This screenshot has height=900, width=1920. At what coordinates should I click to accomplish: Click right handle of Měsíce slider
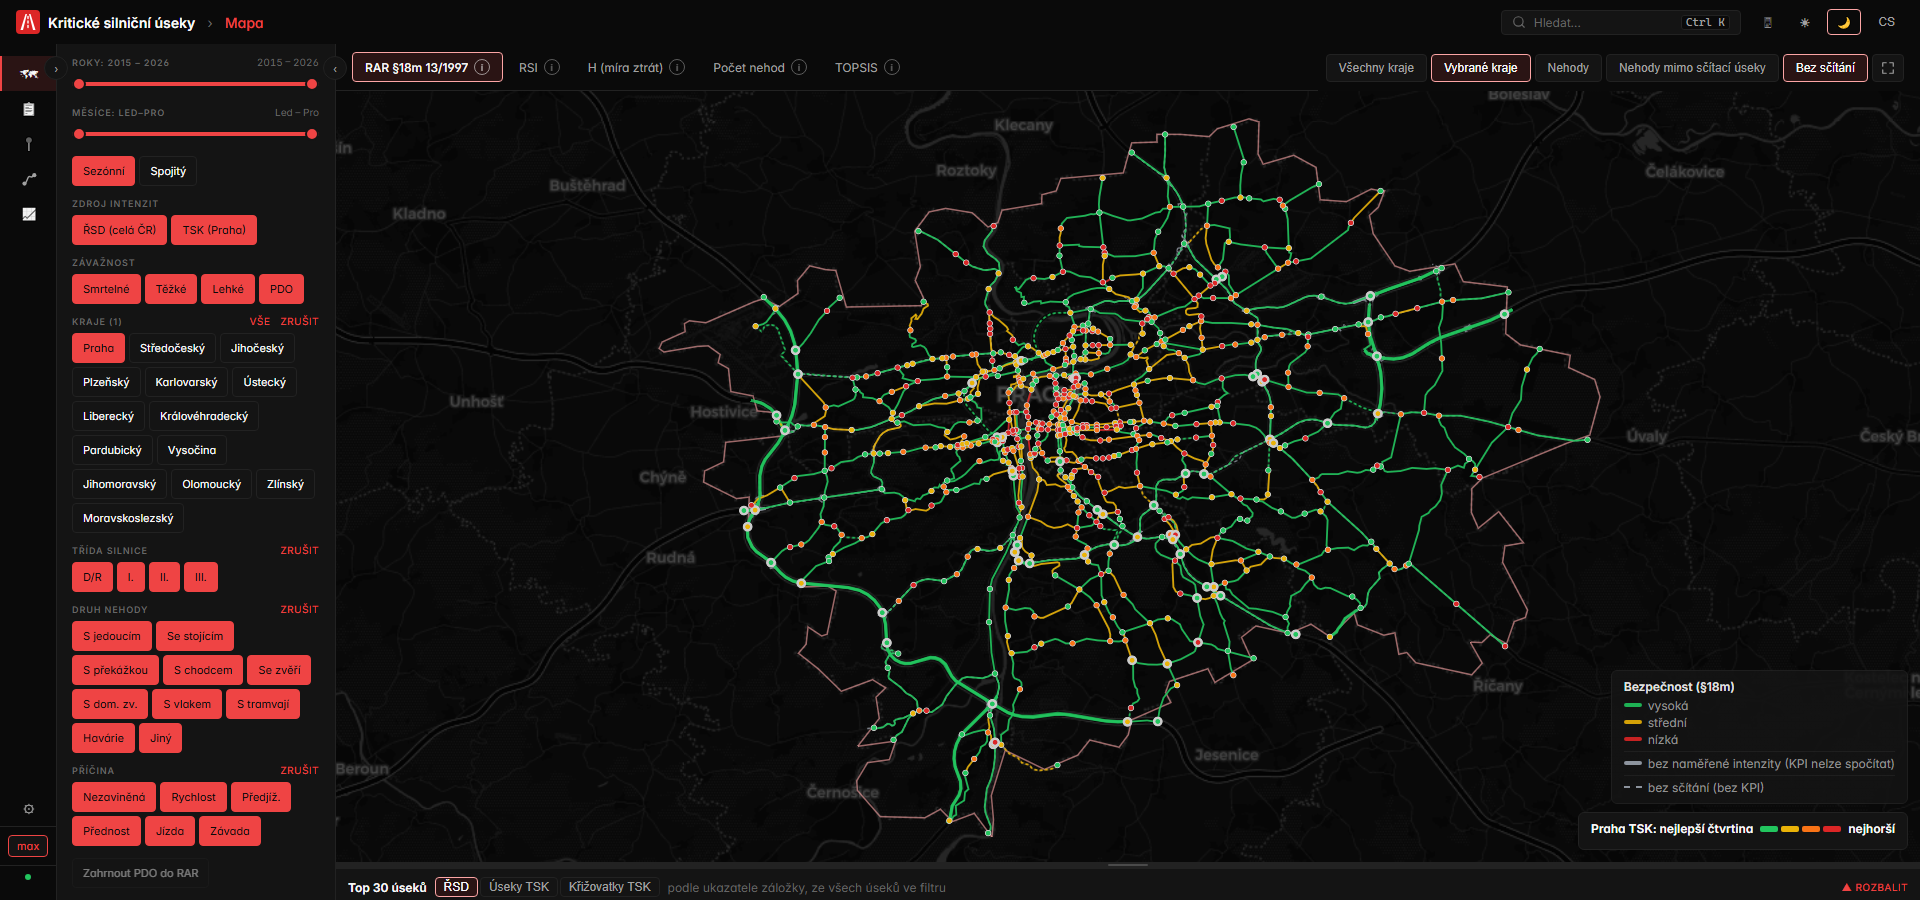pyautogui.click(x=312, y=134)
